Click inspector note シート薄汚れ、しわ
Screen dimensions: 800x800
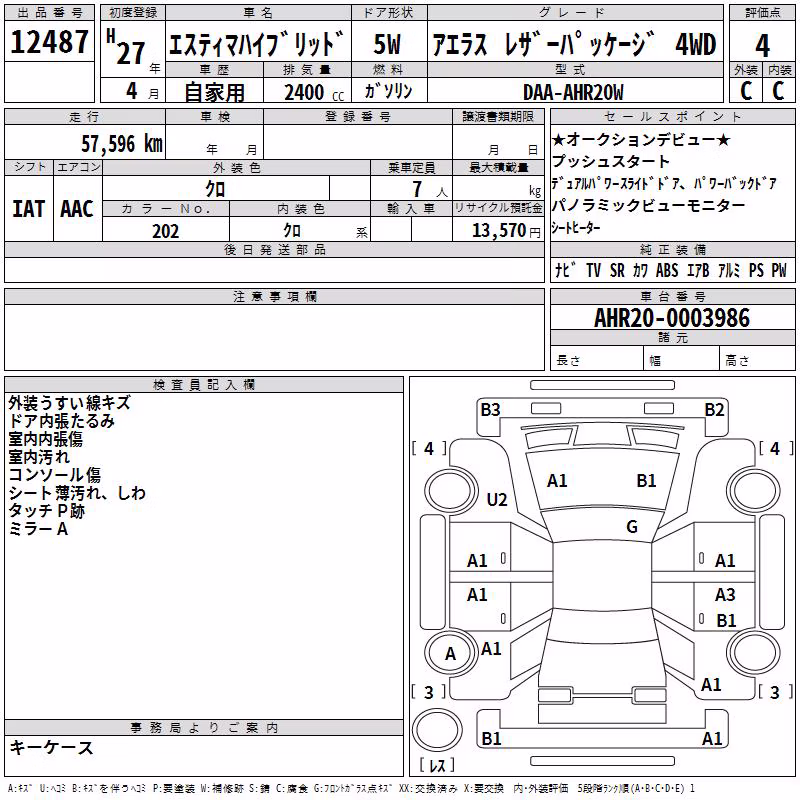coord(77,493)
